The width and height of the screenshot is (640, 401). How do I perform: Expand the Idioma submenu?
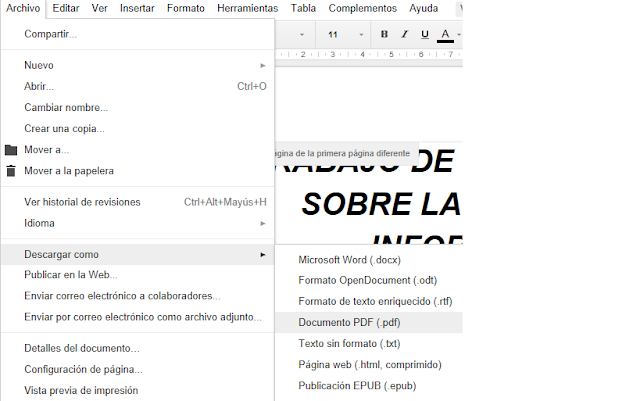click(138, 223)
